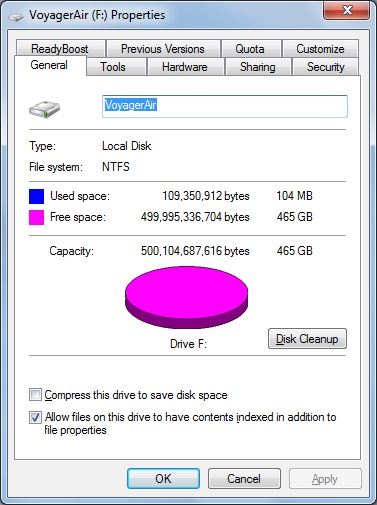377x505 pixels.
Task: Go to the Quota tab
Action: (251, 49)
